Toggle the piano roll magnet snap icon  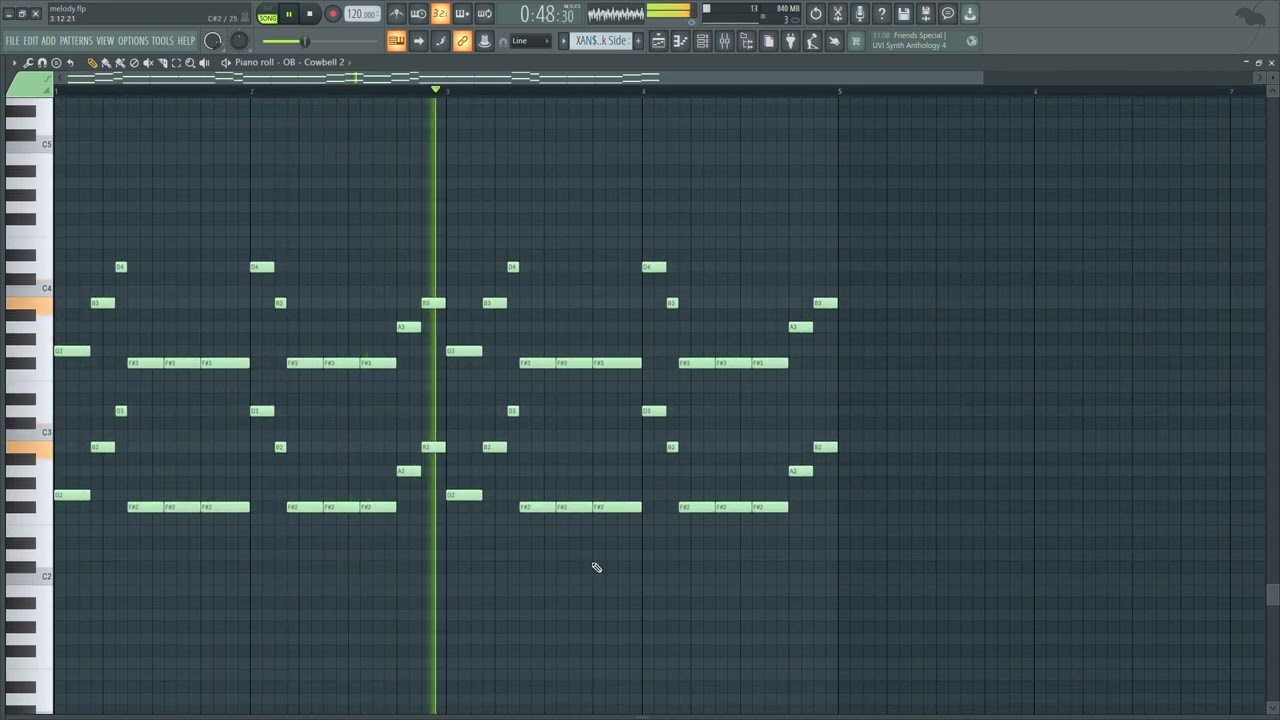coord(42,63)
